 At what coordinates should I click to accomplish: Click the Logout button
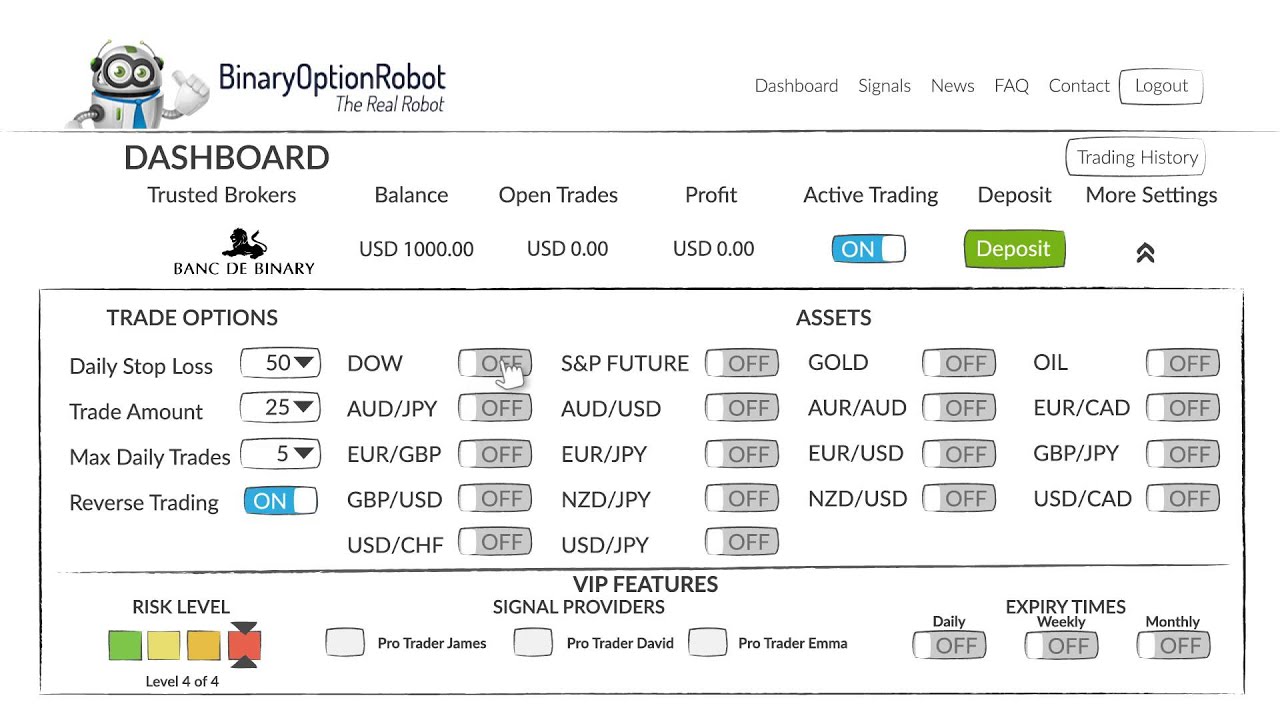click(x=1161, y=86)
